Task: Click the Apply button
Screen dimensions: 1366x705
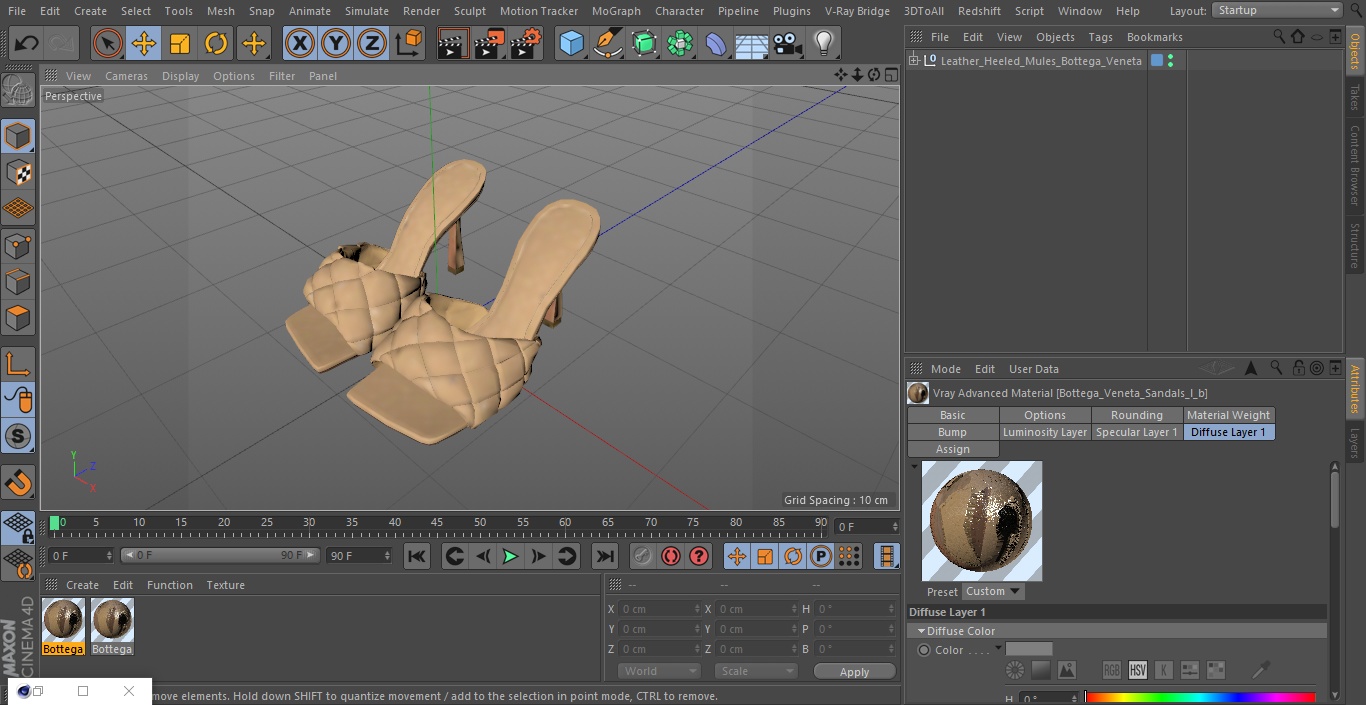Action: click(854, 671)
